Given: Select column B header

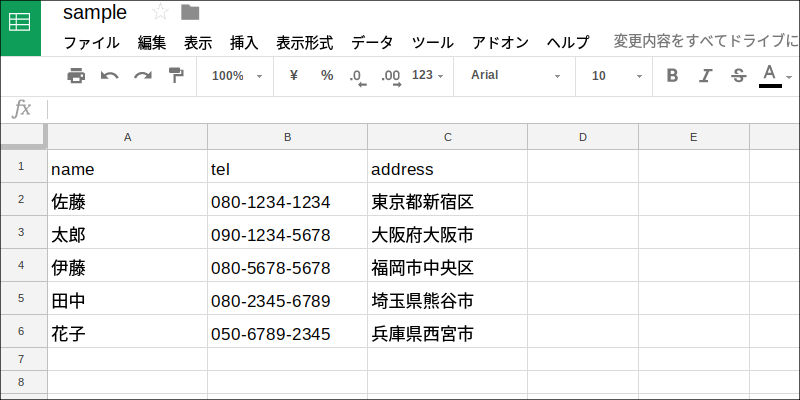Looking at the screenshot, I should point(287,137).
